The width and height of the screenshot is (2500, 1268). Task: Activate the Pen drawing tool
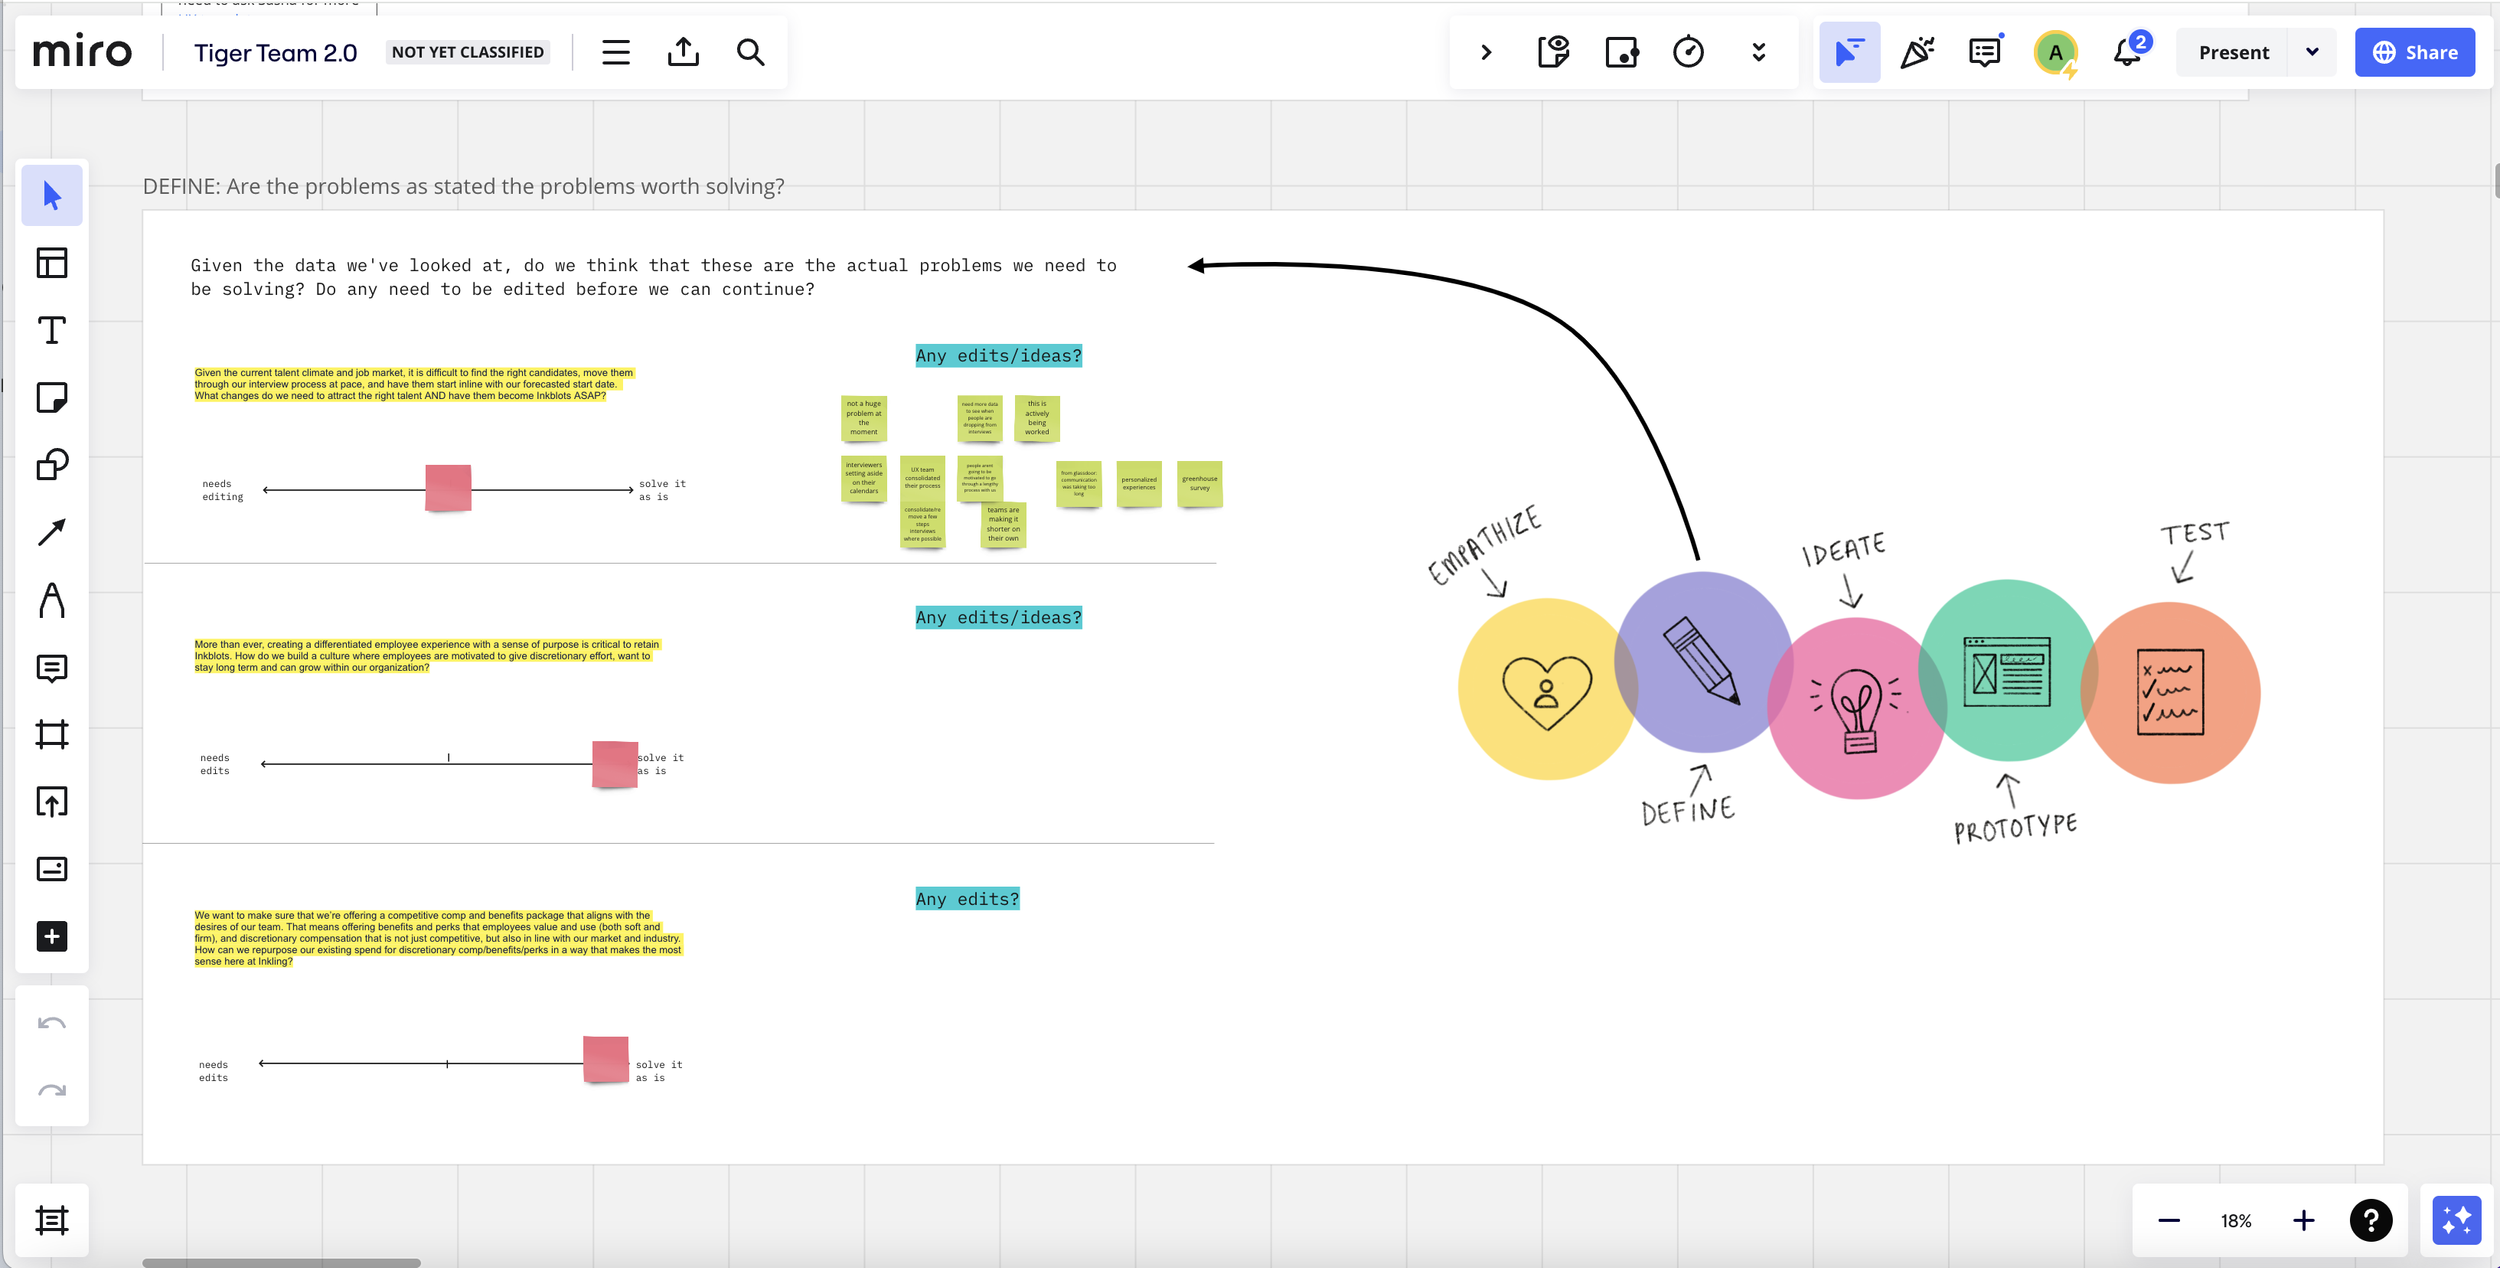pyautogui.click(x=52, y=600)
